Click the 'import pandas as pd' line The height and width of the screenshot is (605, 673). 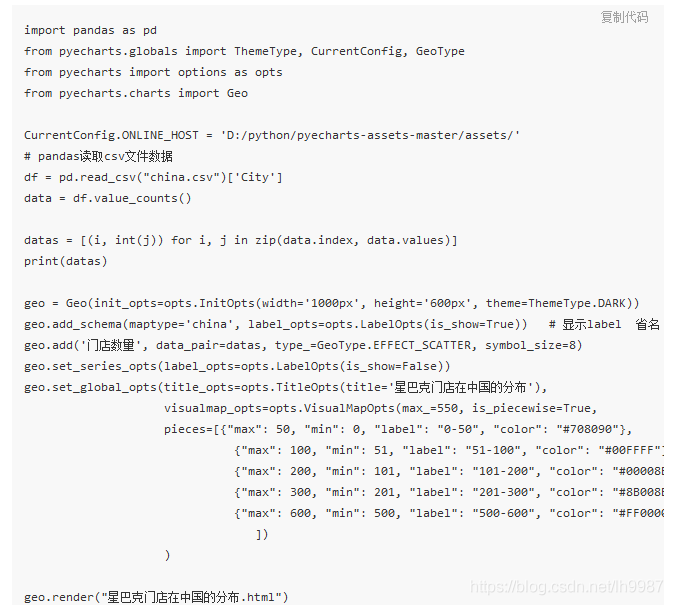point(90,30)
